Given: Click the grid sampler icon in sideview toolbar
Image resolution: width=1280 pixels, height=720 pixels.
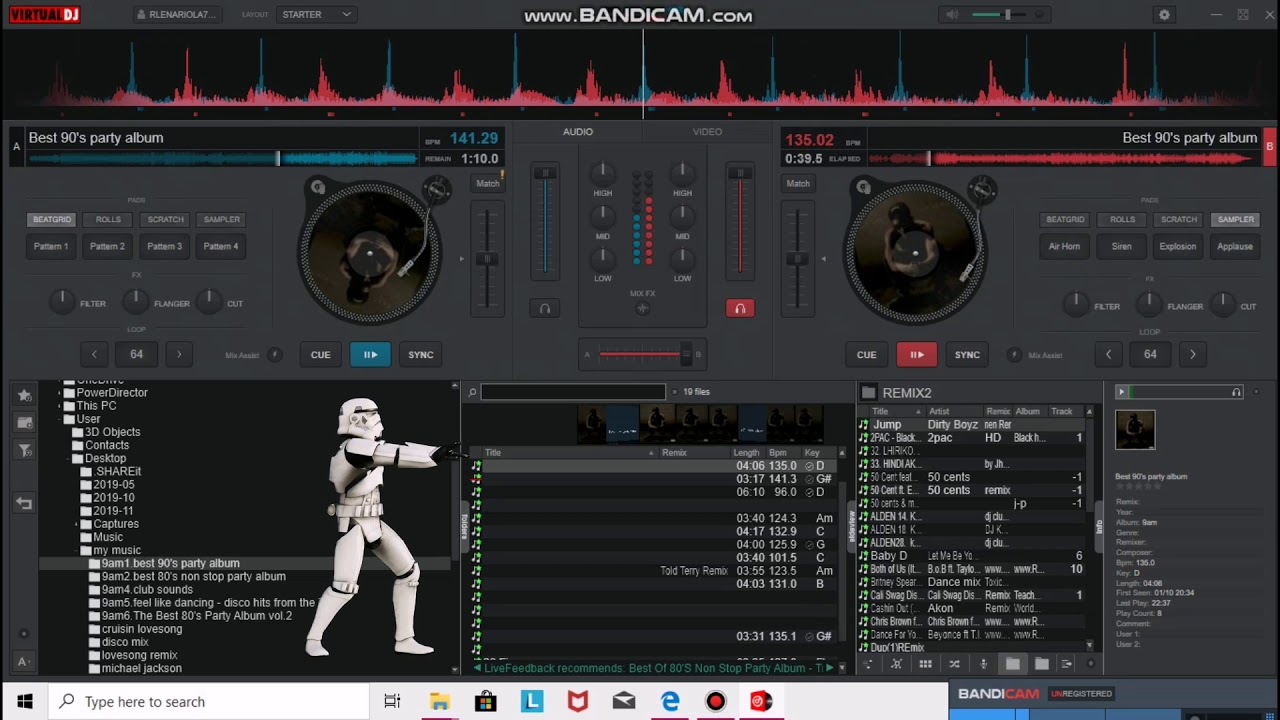Looking at the screenshot, I should coord(925,664).
